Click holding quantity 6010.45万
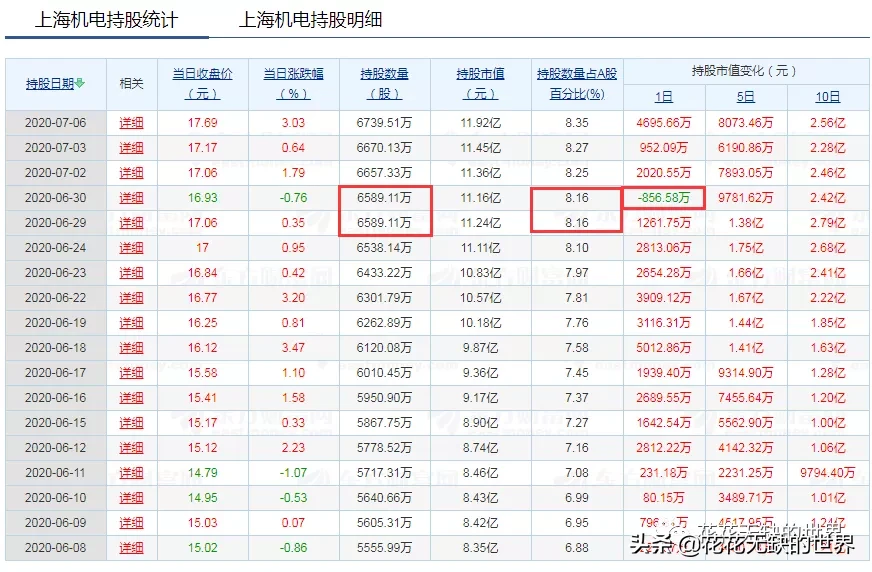 click(384, 373)
